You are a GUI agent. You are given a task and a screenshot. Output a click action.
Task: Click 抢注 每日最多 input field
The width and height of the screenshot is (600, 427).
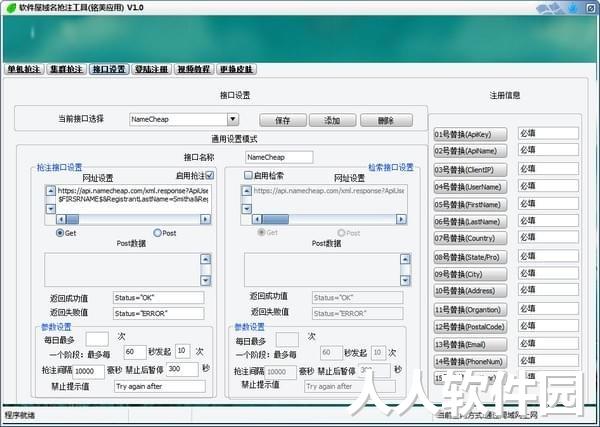(97, 339)
